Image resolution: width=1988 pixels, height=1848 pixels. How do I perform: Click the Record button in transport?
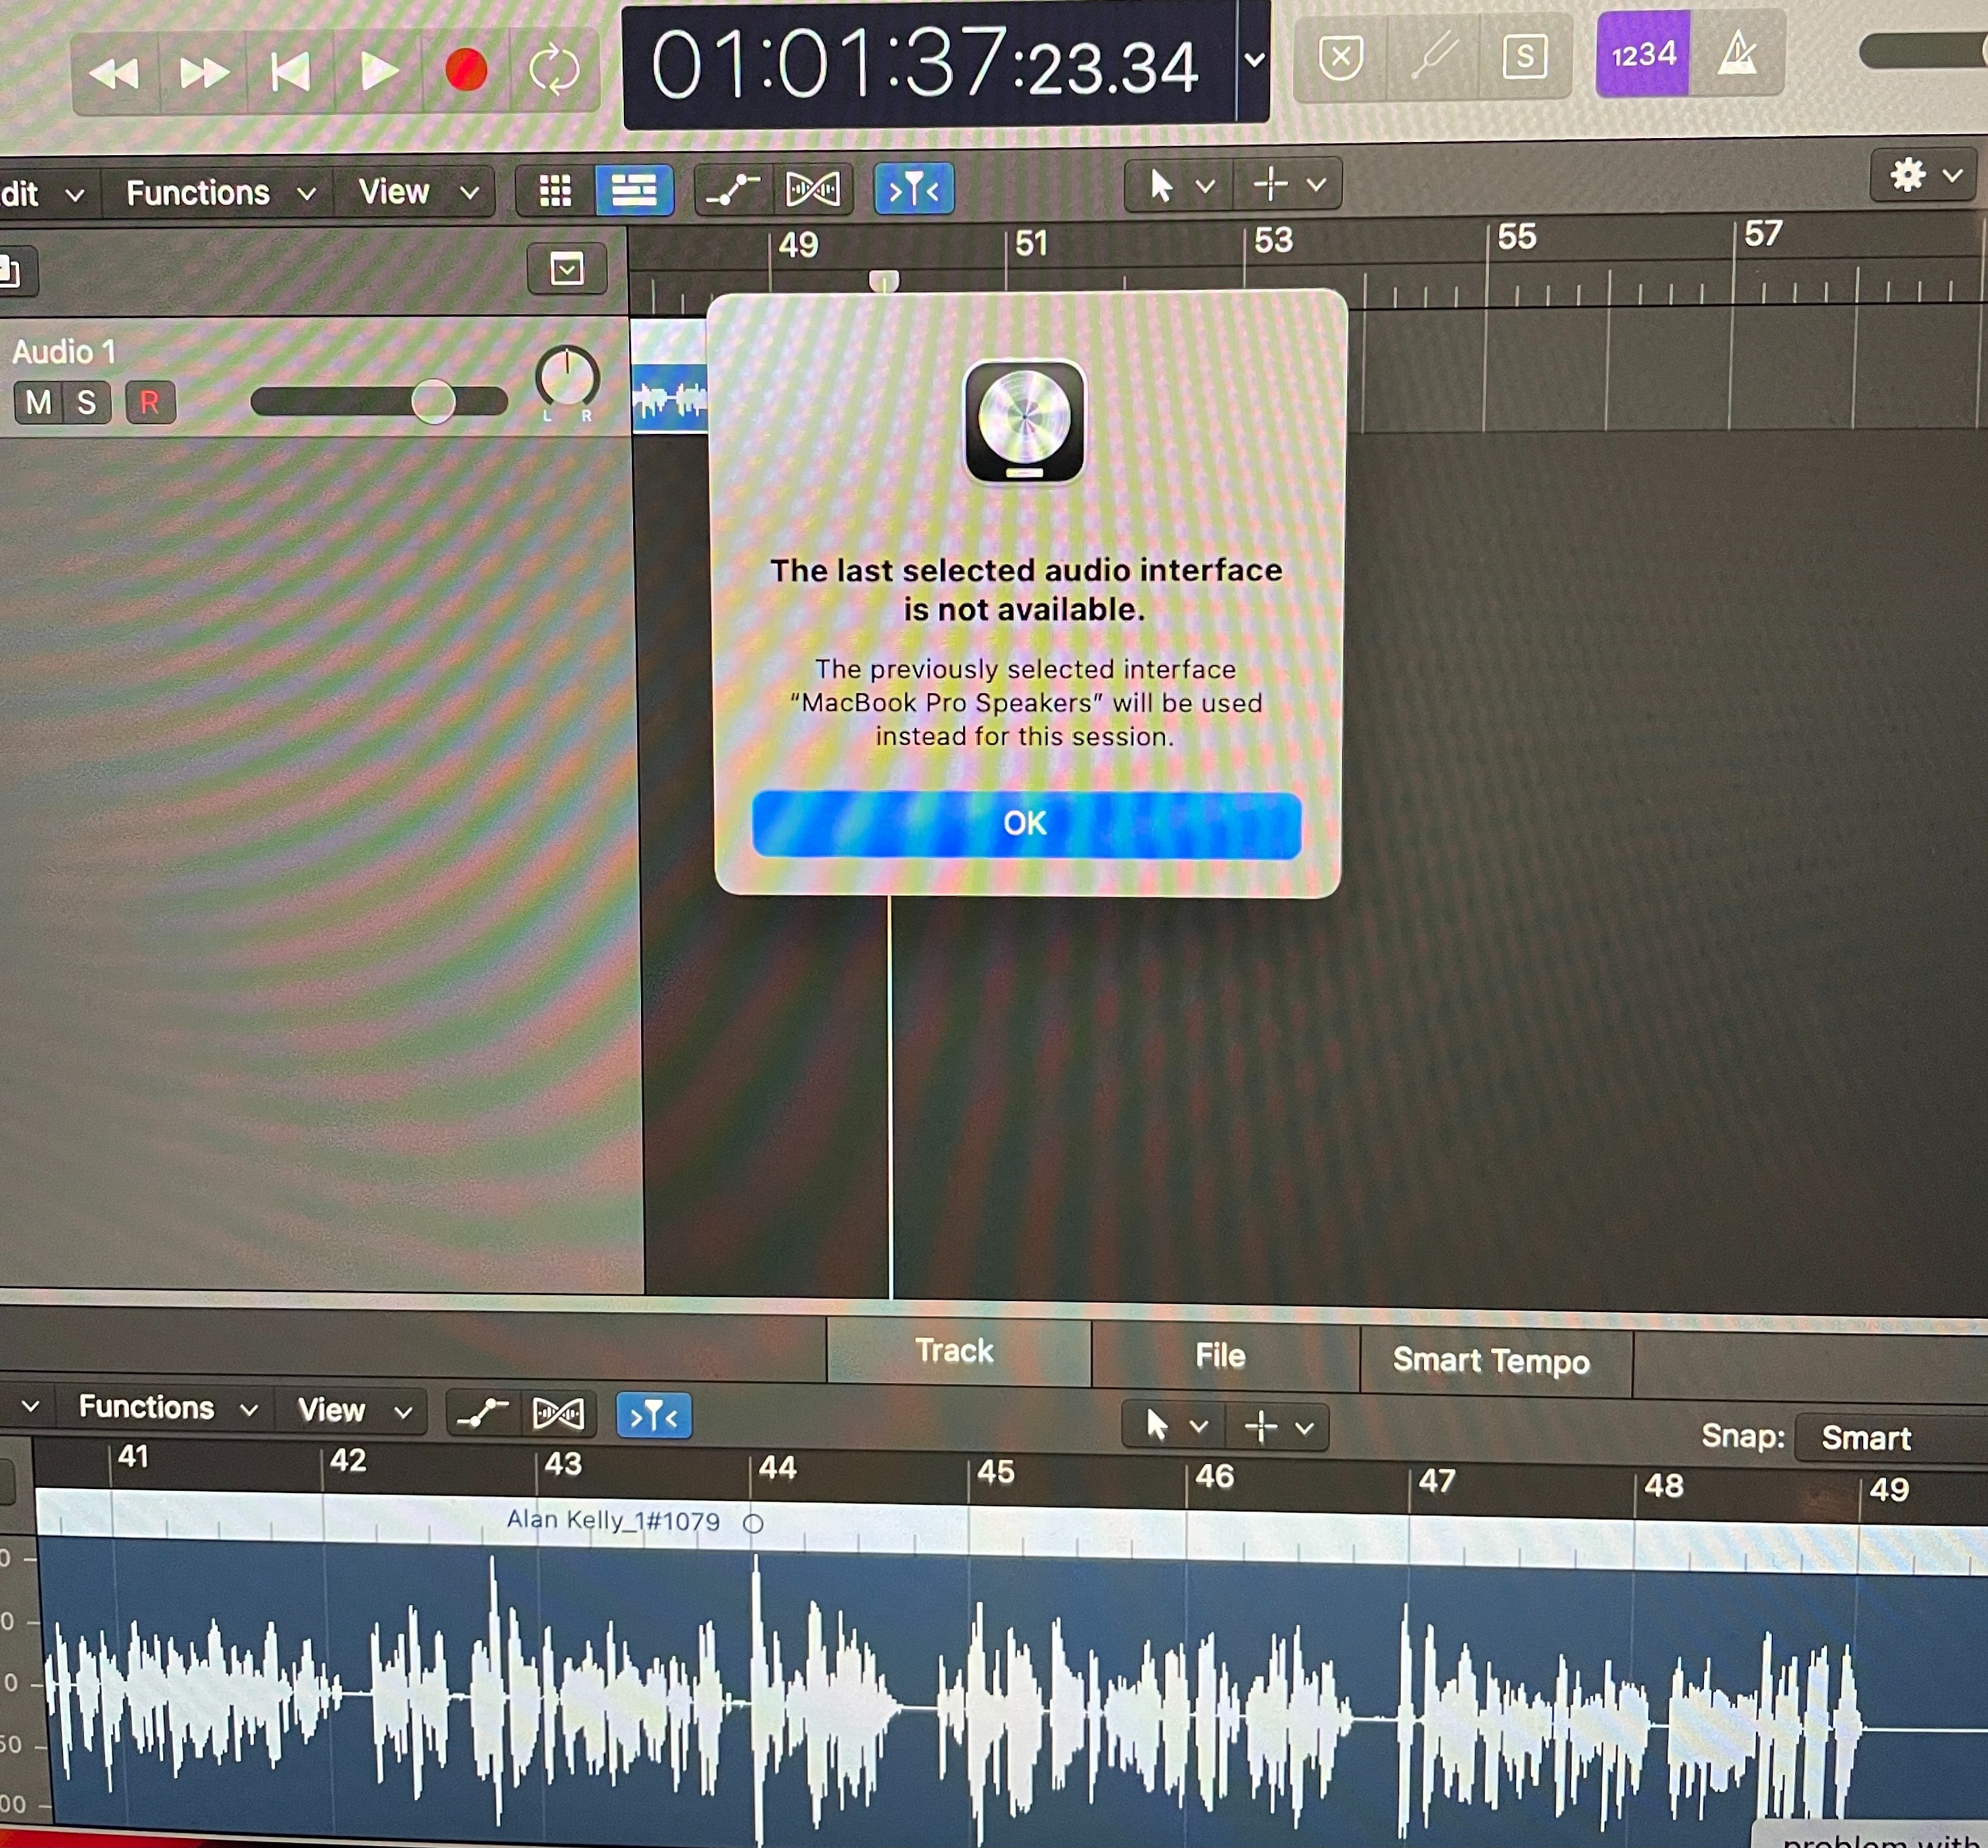(466, 70)
